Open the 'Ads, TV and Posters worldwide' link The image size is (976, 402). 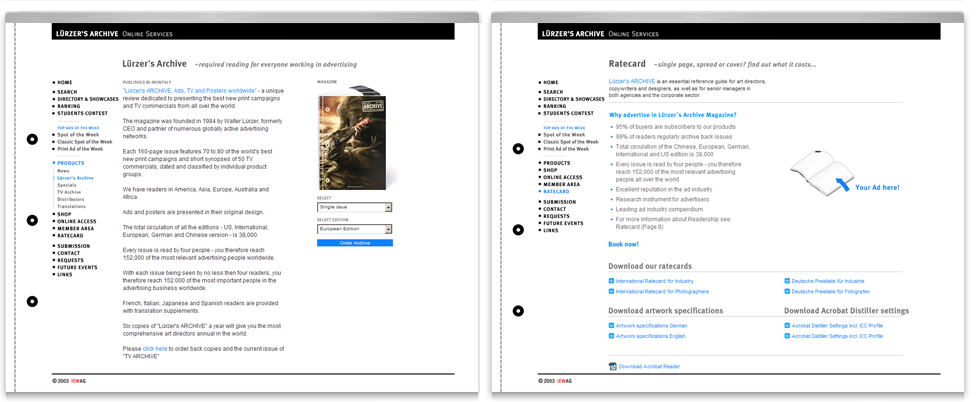(x=190, y=91)
